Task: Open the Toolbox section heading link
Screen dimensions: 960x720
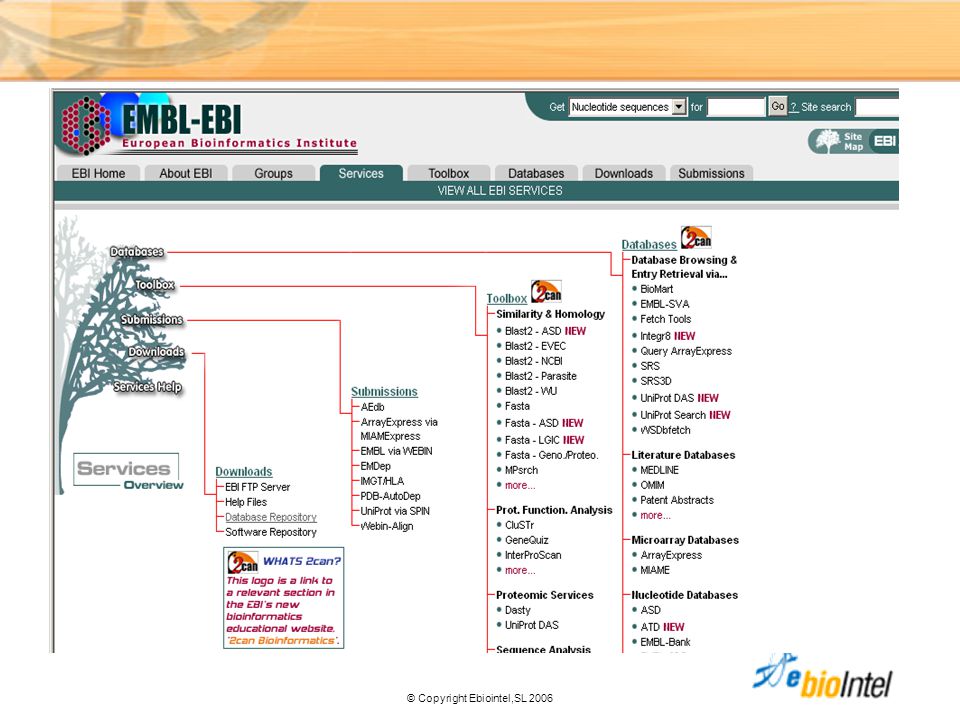Action: (507, 298)
